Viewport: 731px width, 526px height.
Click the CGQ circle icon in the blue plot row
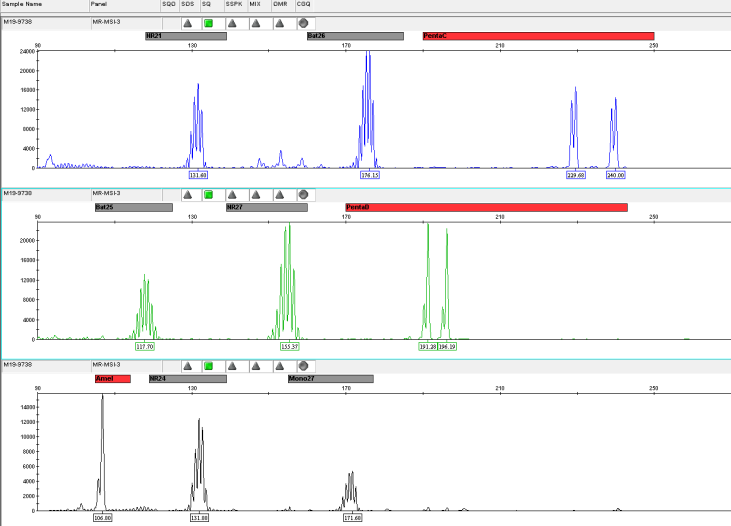(303, 22)
